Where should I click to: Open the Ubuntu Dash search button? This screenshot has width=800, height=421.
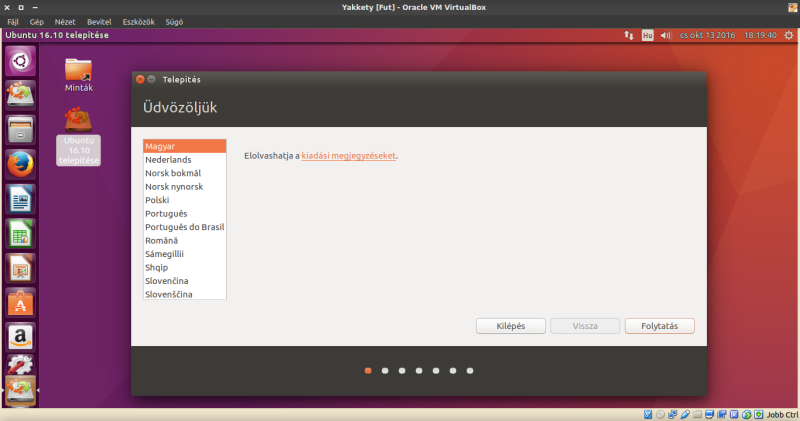coord(21,61)
